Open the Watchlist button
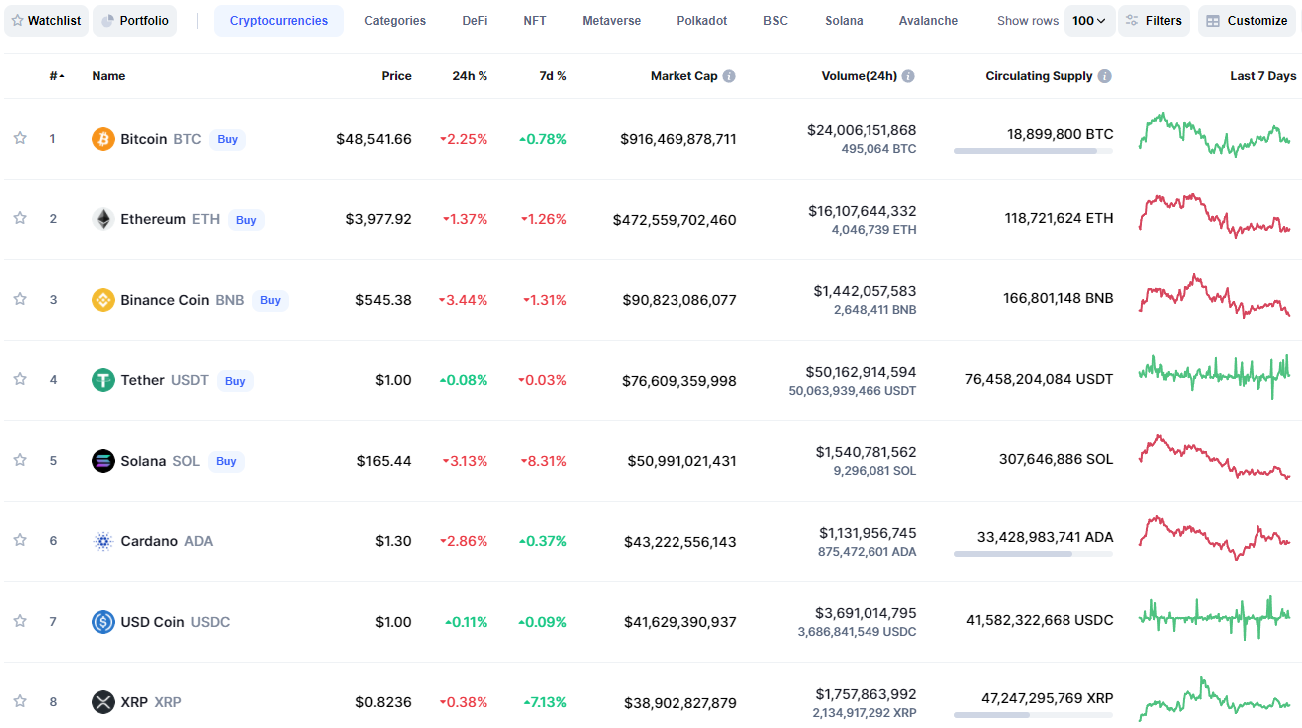This screenshot has width=1302, height=728. (x=46, y=21)
